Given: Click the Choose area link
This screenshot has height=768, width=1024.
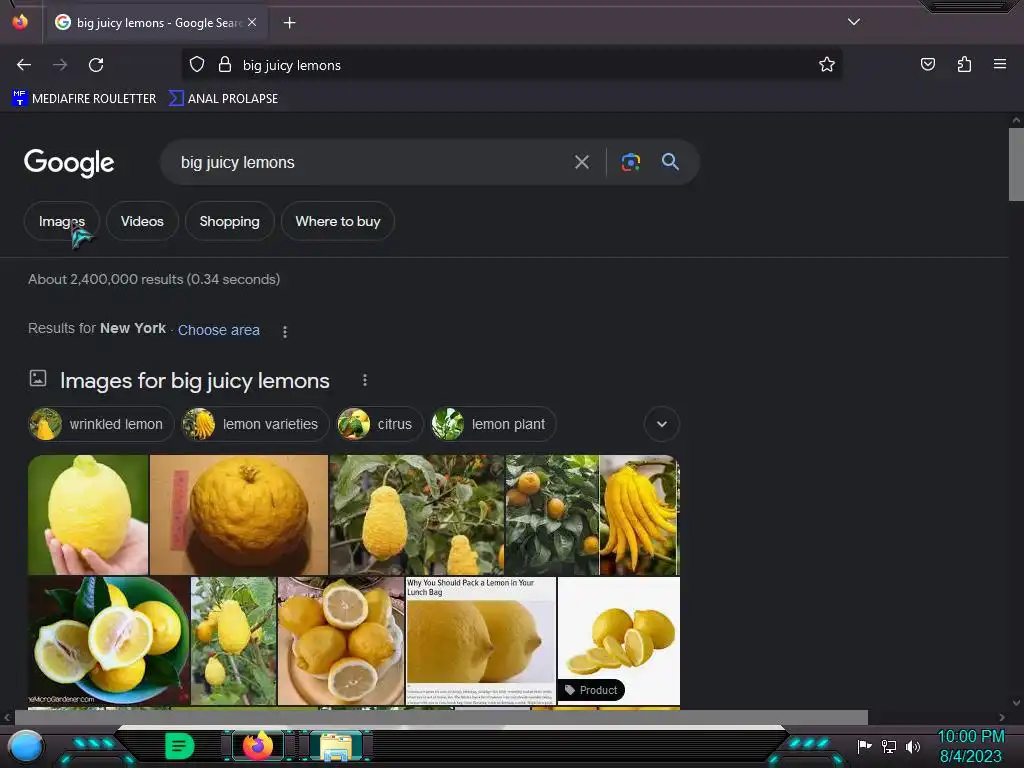Looking at the screenshot, I should (x=219, y=330).
